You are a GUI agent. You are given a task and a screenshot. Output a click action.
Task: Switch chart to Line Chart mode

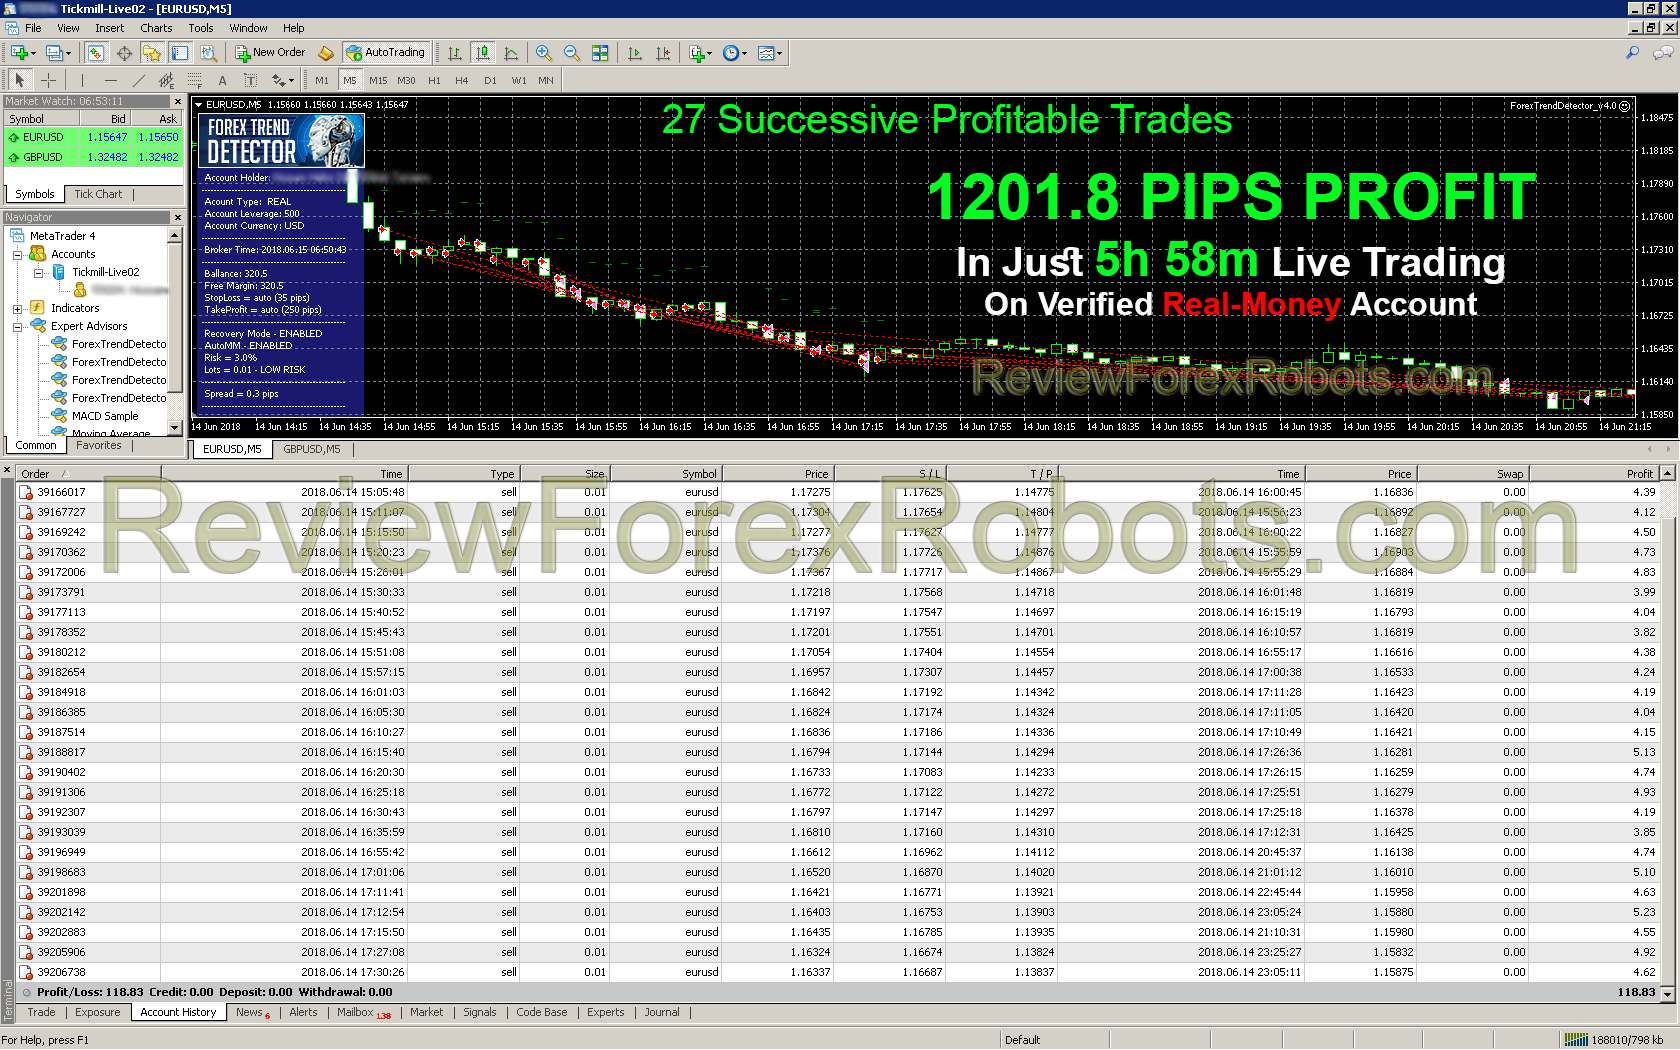pyautogui.click(x=511, y=53)
